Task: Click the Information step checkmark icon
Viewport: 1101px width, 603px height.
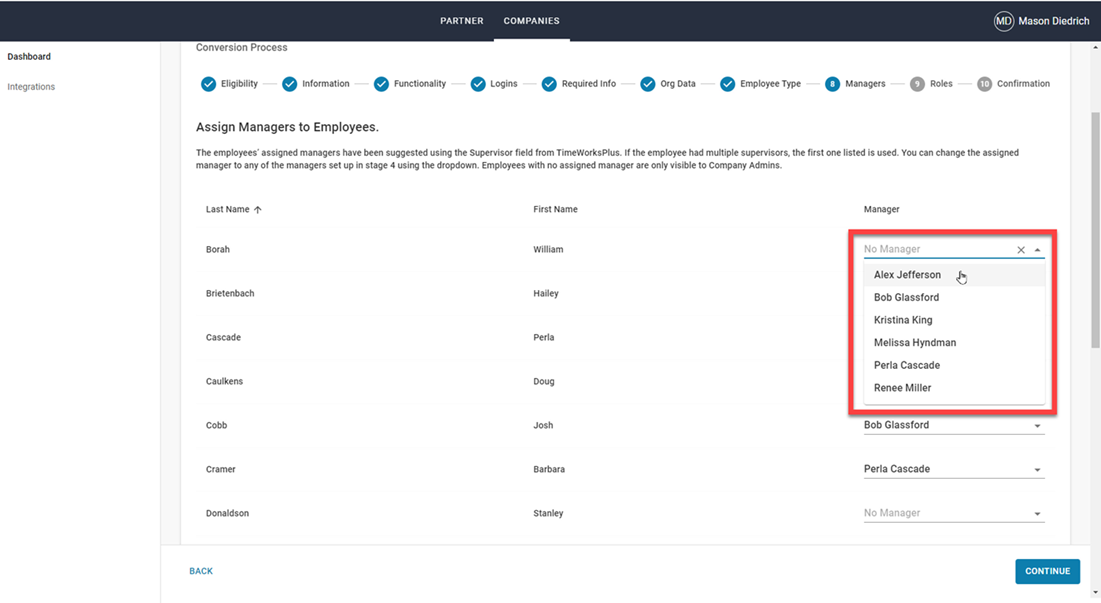Action: click(289, 84)
